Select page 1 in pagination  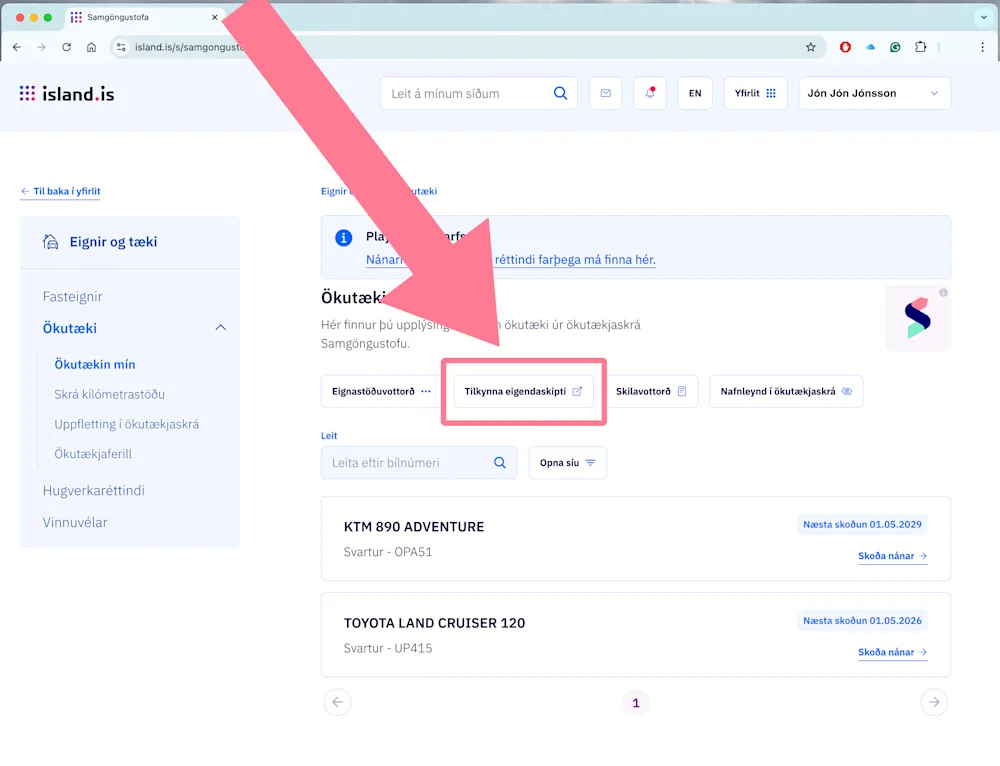(636, 703)
